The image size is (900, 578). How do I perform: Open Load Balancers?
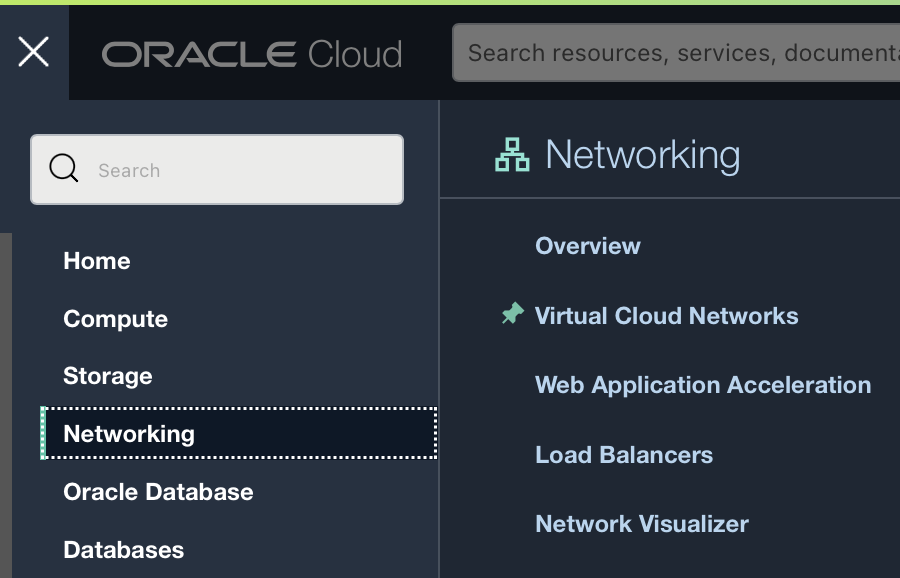[624, 454]
